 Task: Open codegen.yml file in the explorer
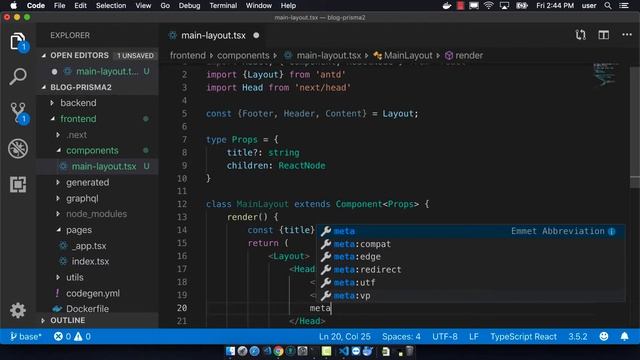[93, 293]
